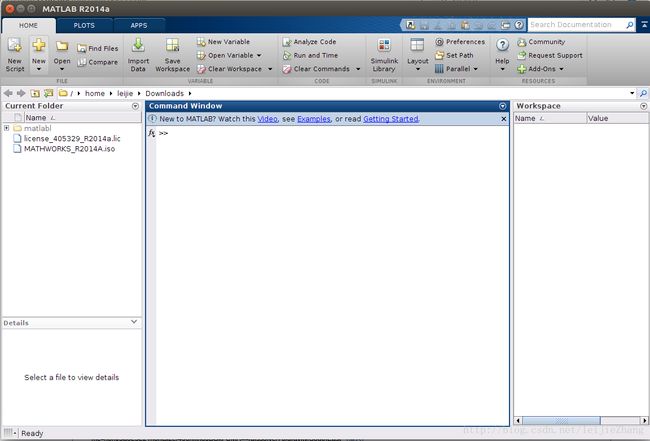The height and width of the screenshot is (441, 650).
Task: Open the New dropdown plus icon
Action: tap(39, 45)
